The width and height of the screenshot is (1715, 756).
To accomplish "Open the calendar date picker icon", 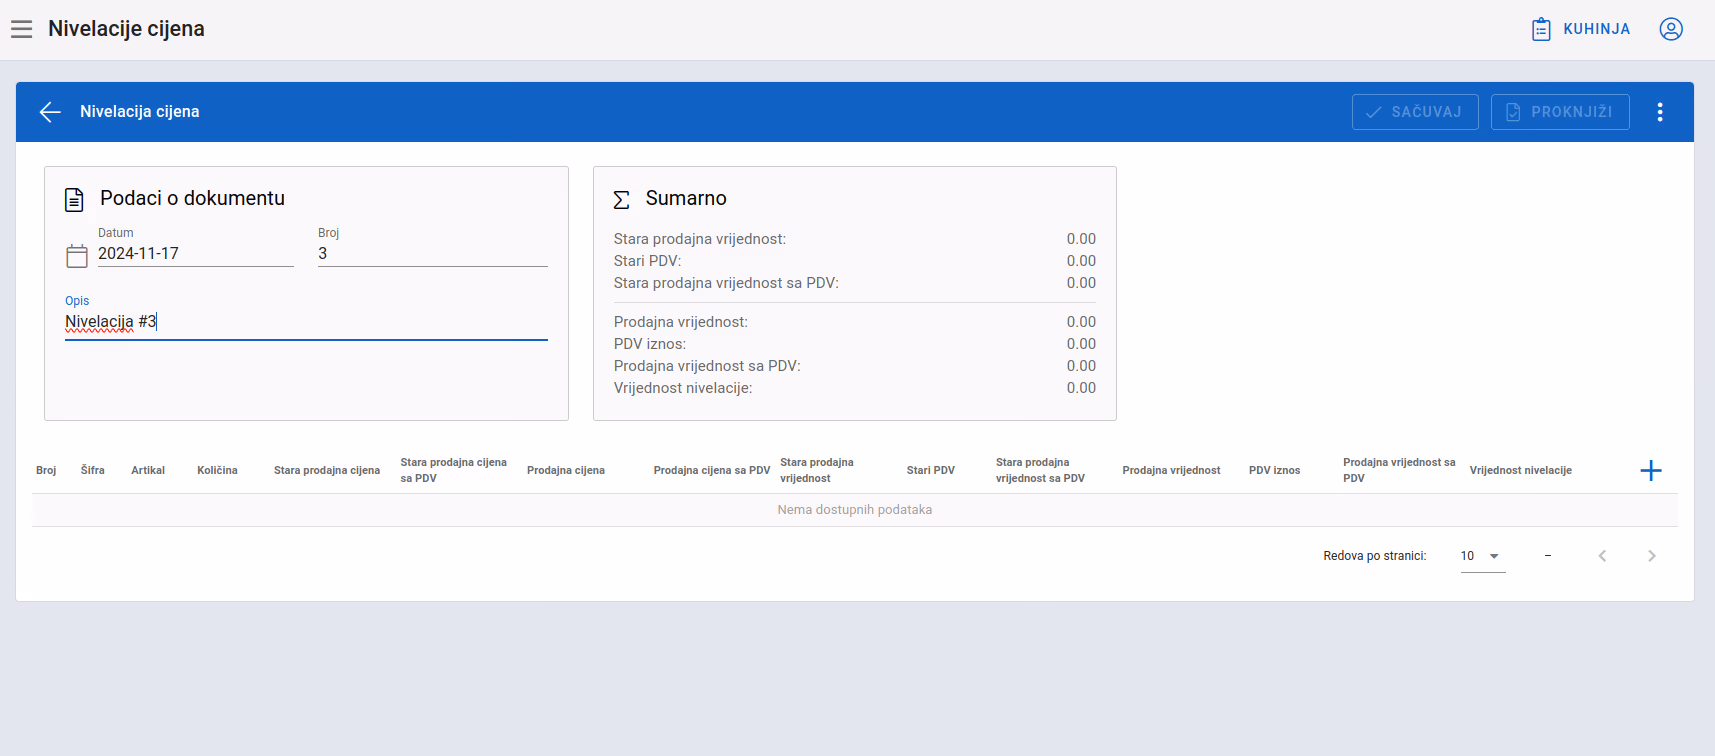I will tap(77, 256).
